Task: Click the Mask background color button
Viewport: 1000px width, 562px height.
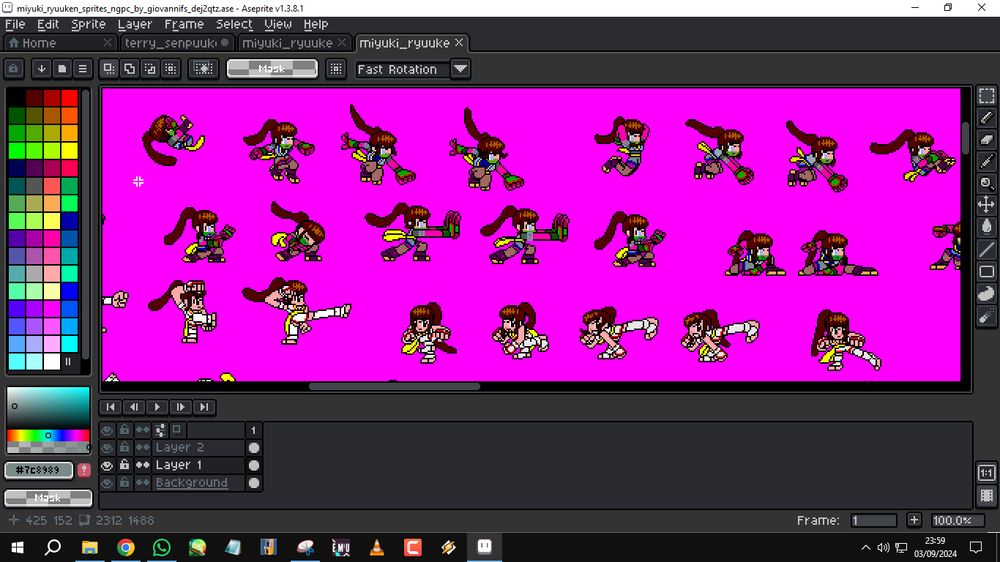Action: coord(48,498)
